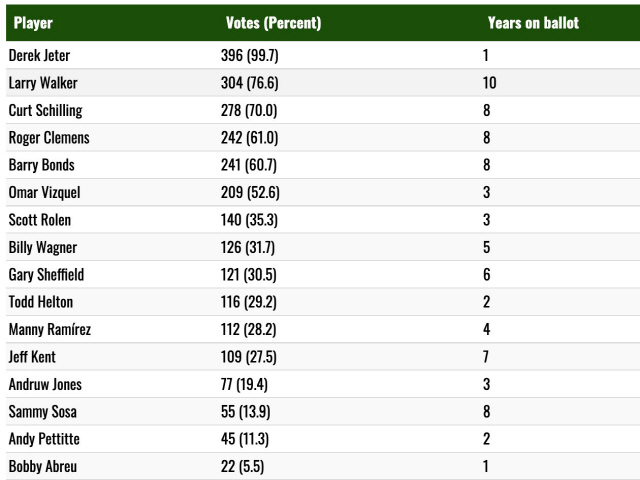Select Manny Ramírez in the table
The height and width of the screenshot is (480, 640).
click(49, 329)
